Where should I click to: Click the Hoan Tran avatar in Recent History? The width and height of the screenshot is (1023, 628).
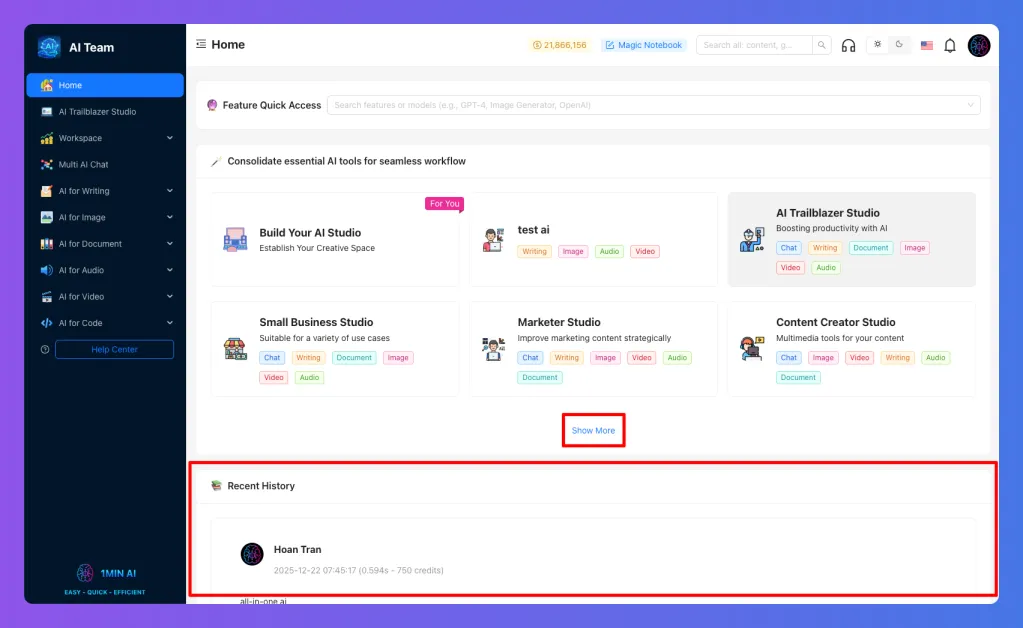pos(252,554)
